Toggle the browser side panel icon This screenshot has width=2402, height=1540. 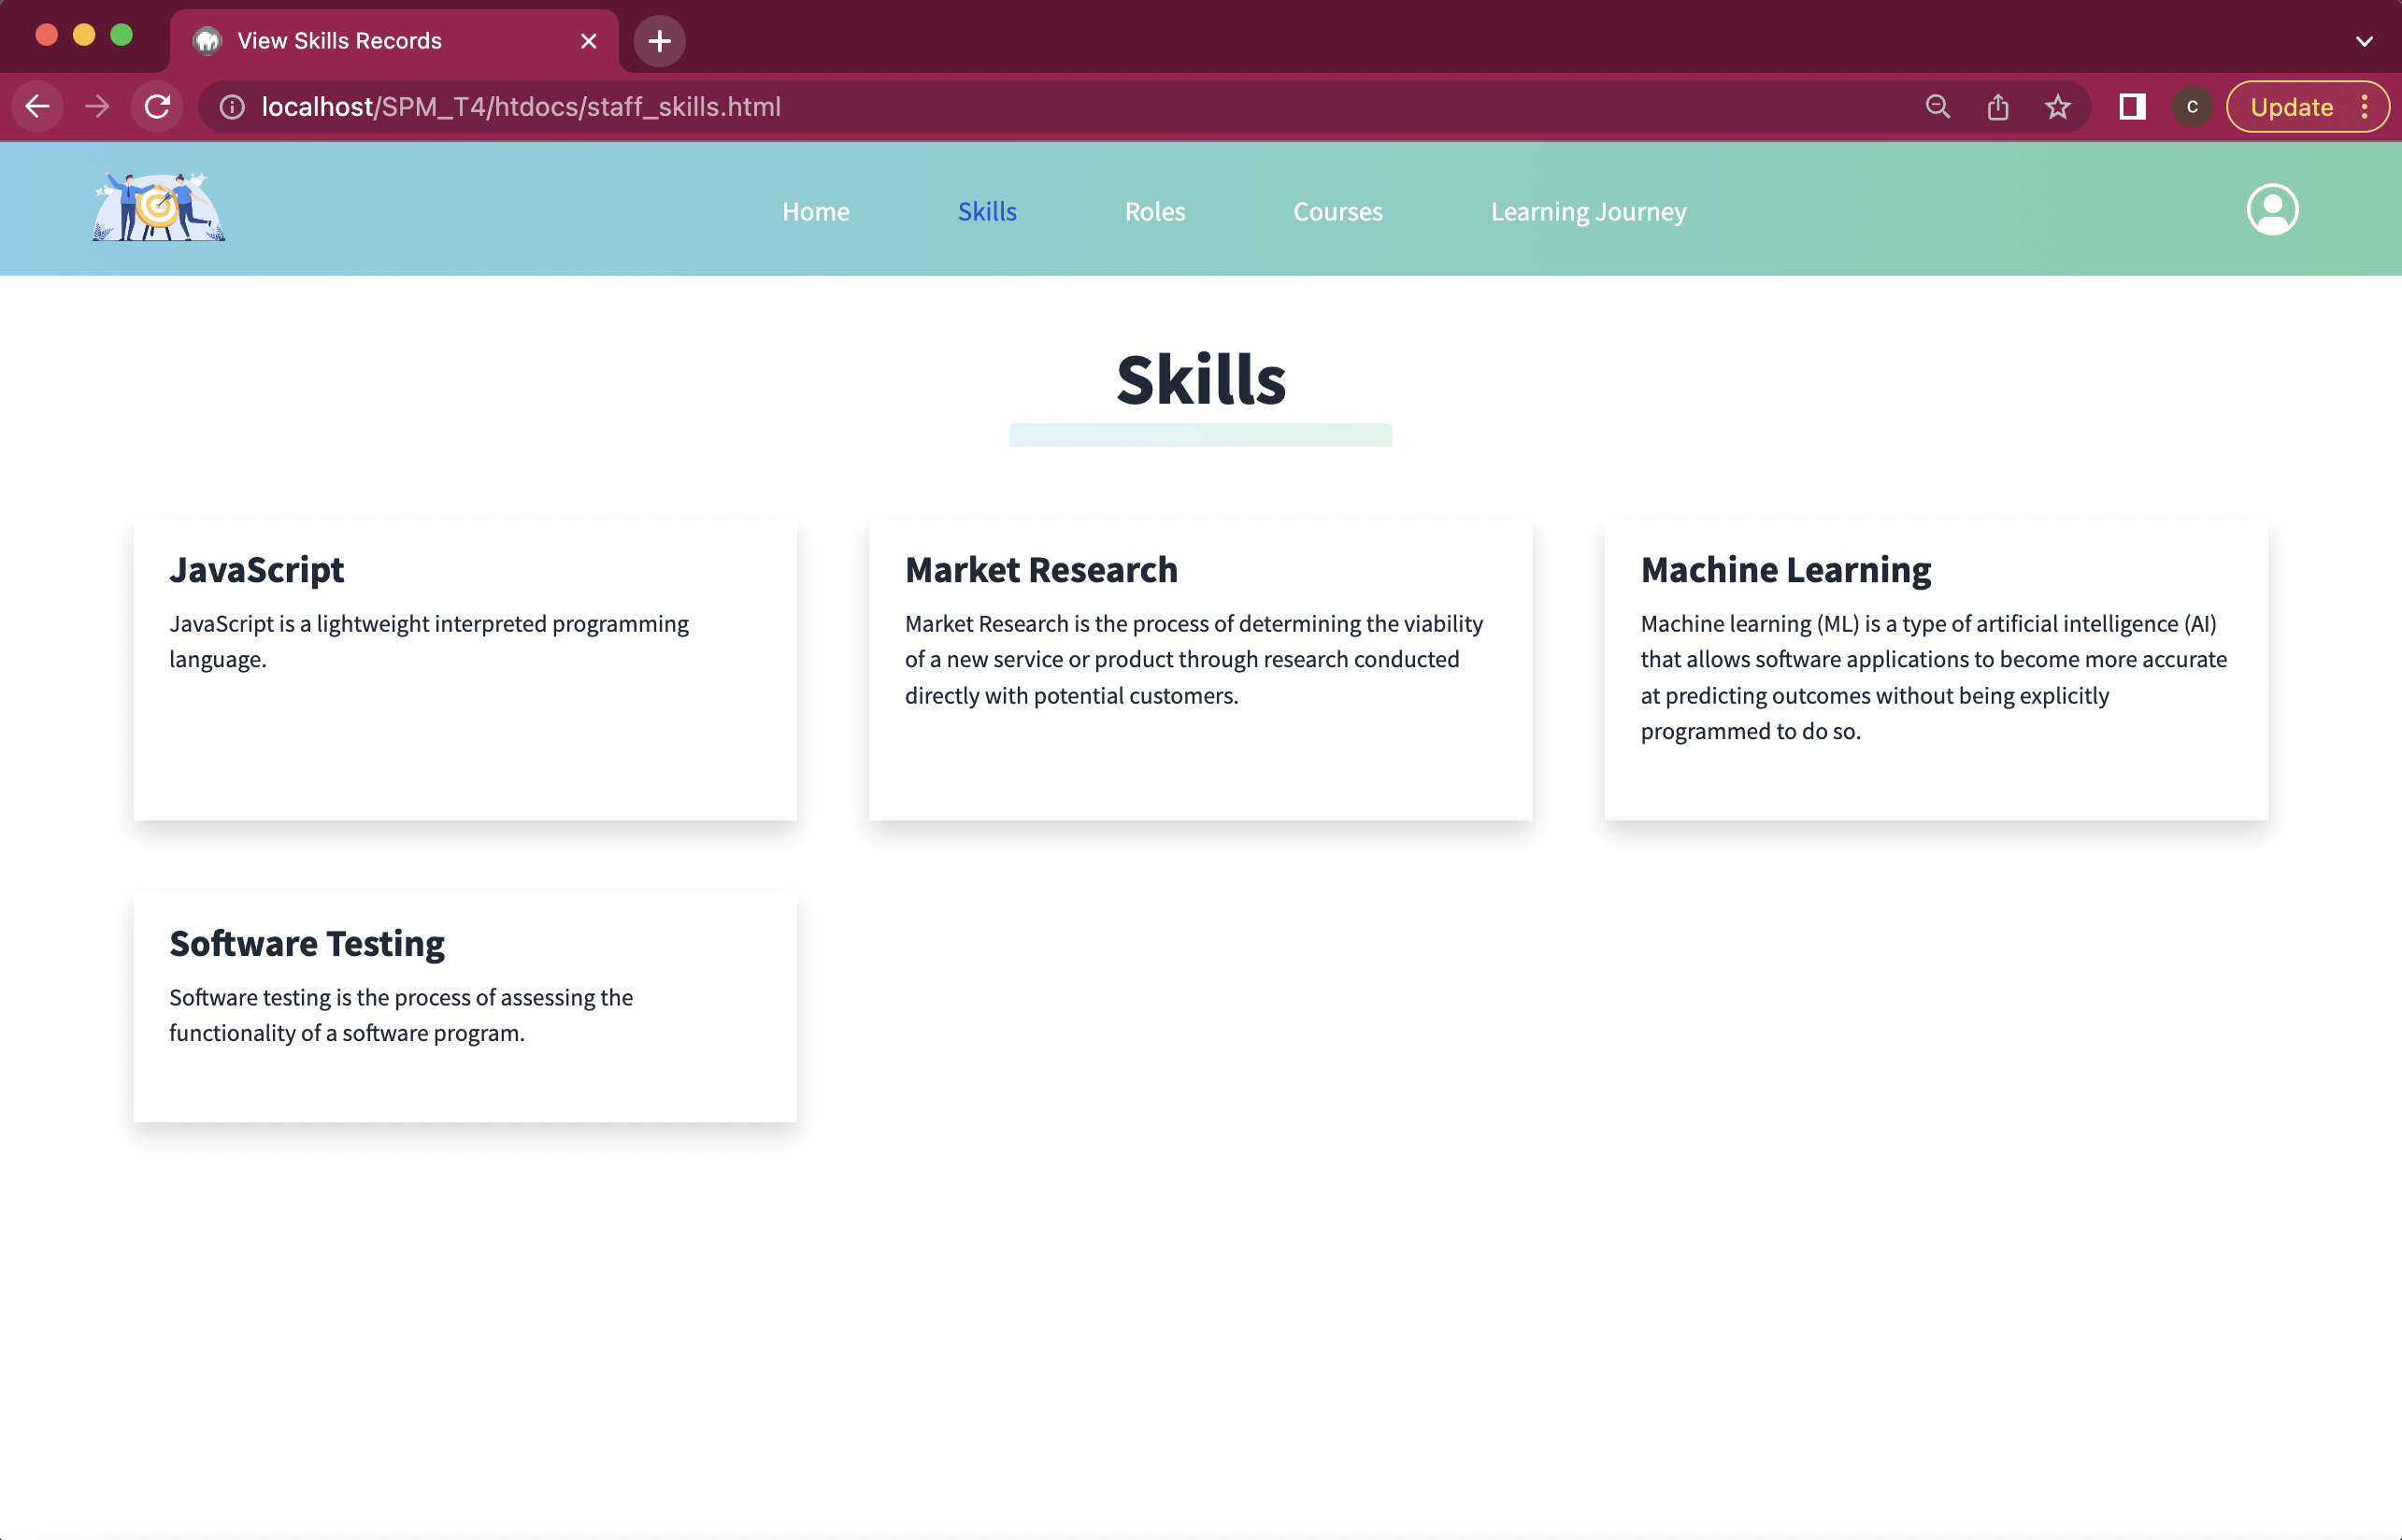click(x=2131, y=106)
